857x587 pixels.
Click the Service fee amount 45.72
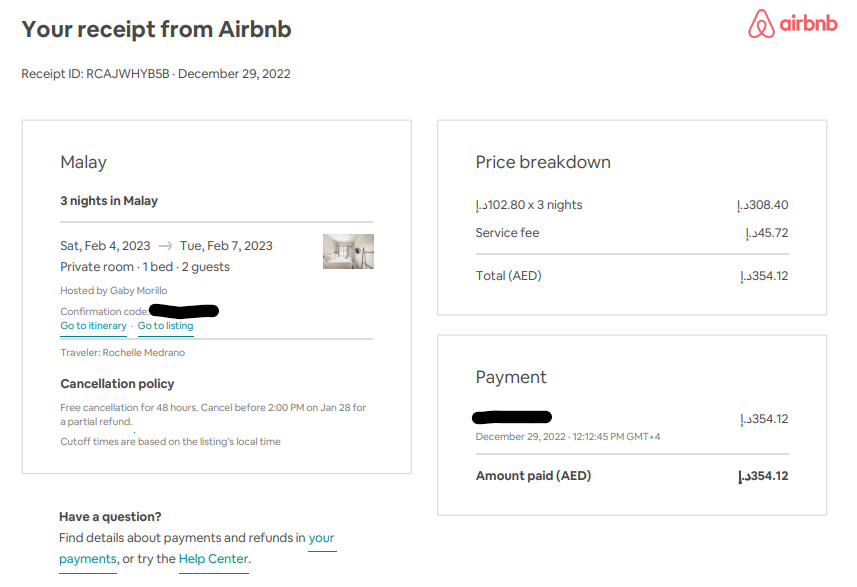click(767, 233)
